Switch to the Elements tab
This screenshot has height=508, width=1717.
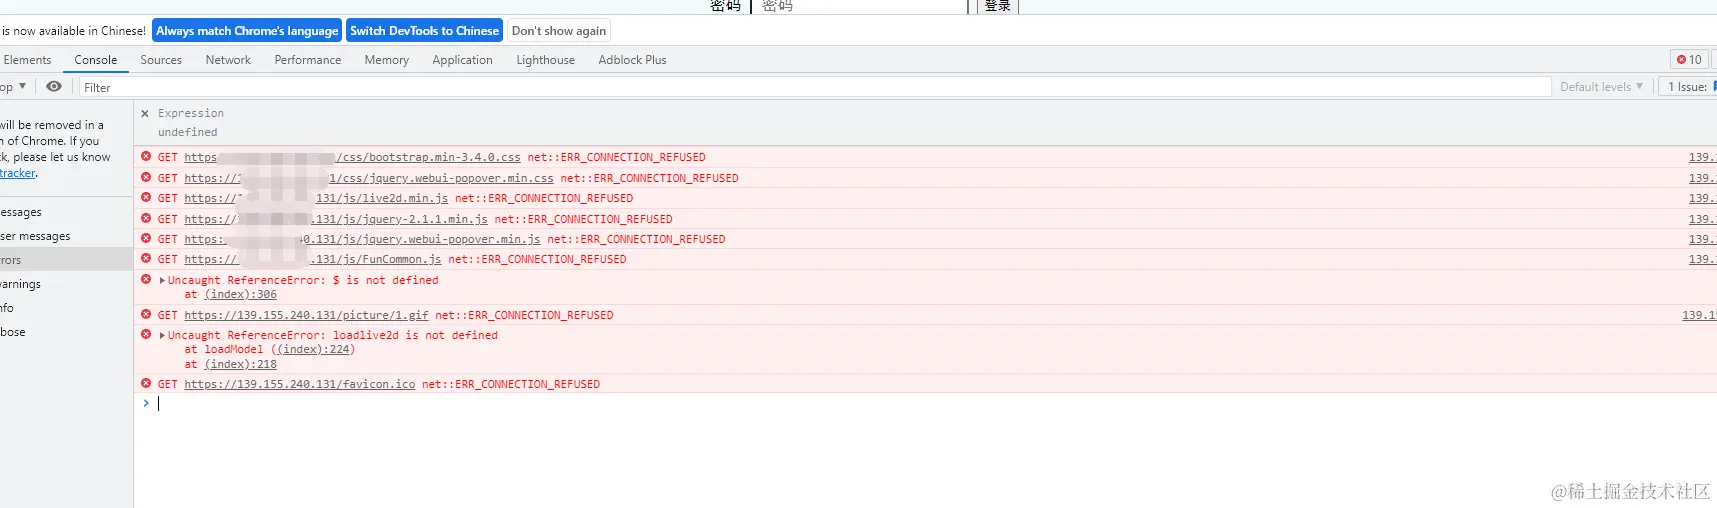pos(27,60)
